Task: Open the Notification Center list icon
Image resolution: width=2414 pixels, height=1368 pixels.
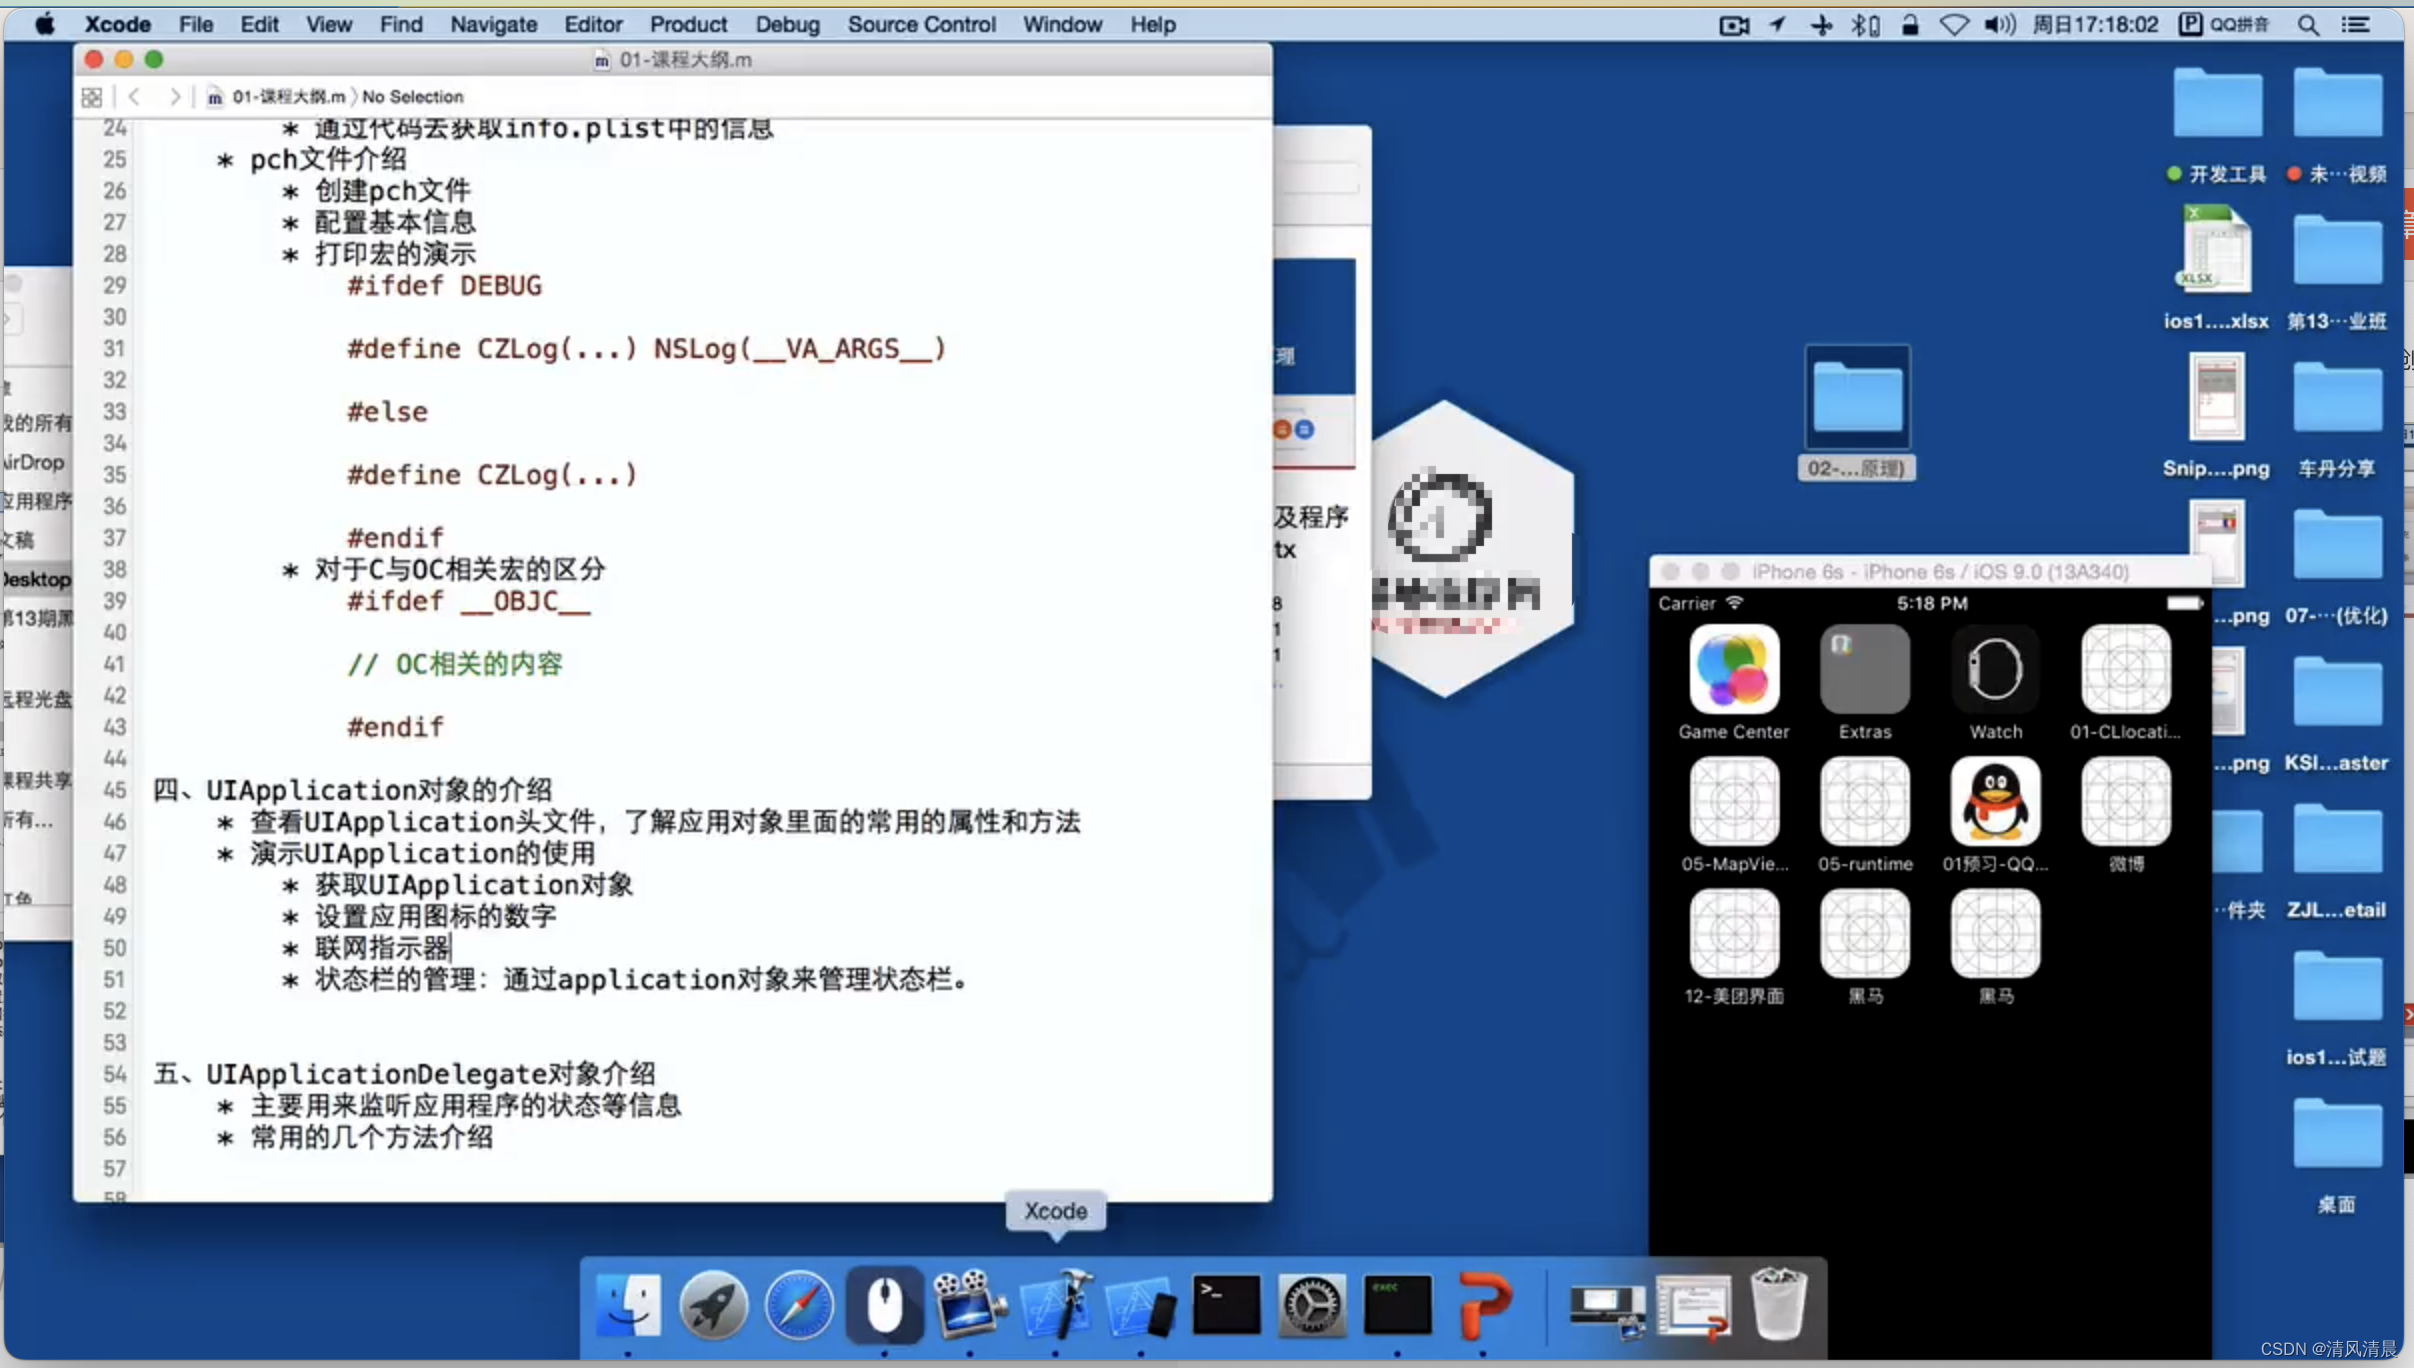Action: (x=2356, y=24)
